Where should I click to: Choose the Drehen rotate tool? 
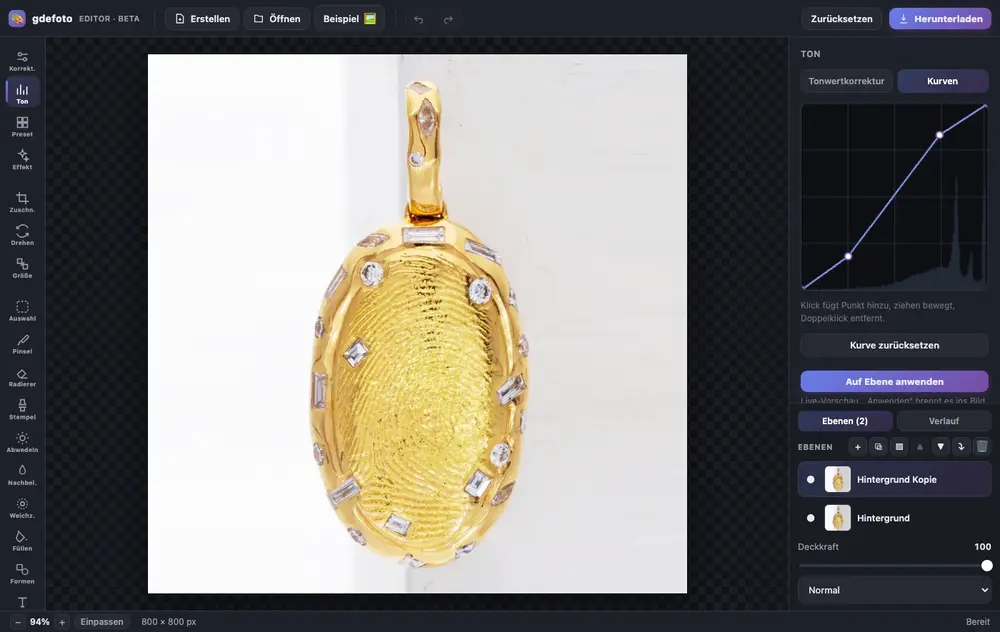click(x=22, y=235)
